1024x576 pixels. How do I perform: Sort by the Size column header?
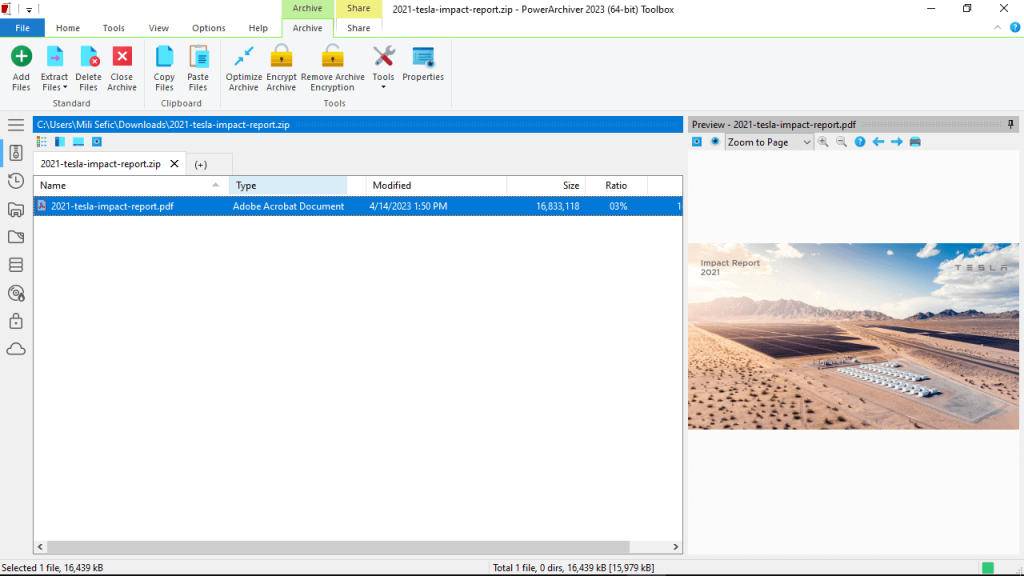click(546, 185)
